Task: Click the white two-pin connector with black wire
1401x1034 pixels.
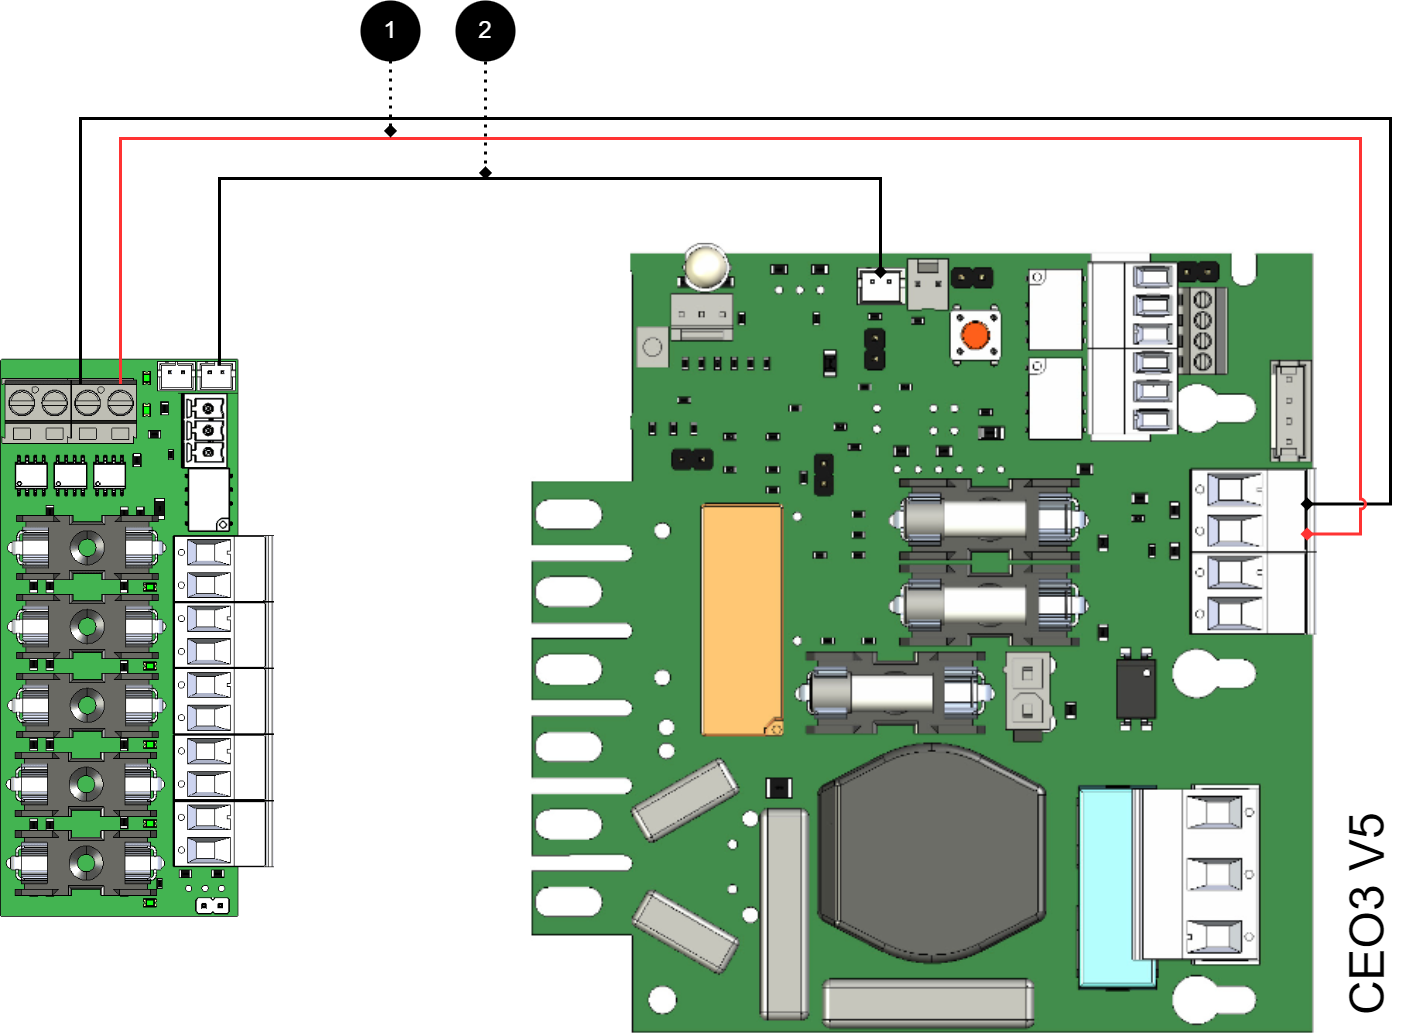Action: click(x=880, y=286)
